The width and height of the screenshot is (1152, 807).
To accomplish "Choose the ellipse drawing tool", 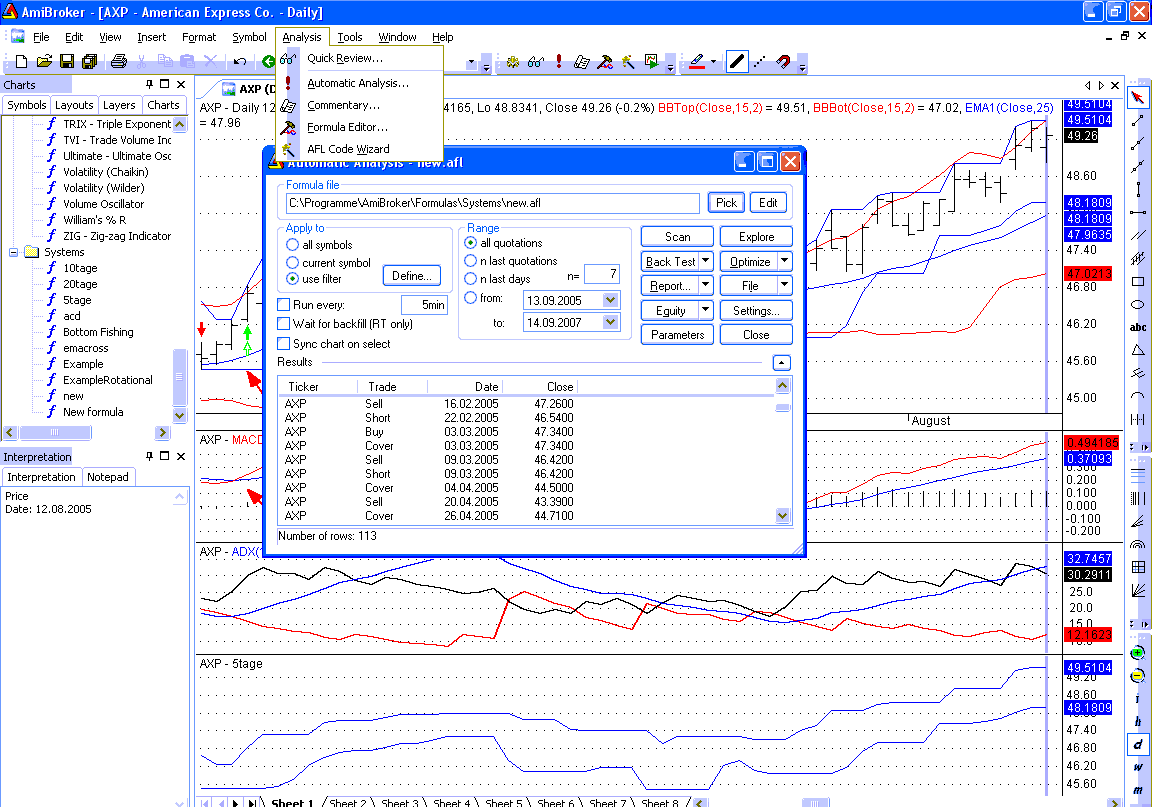I will [x=1138, y=304].
